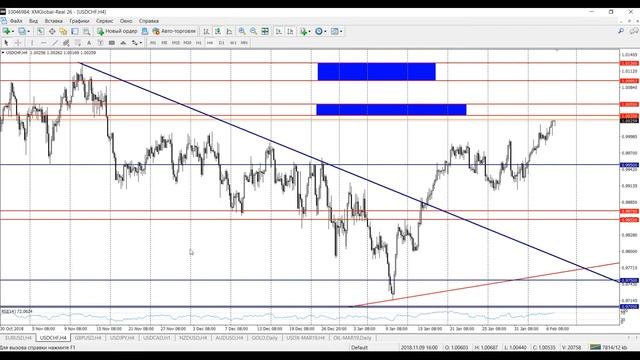The width and height of the screenshot is (640, 360).
Task: Open the Вставка menu
Action: click(53, 21)
